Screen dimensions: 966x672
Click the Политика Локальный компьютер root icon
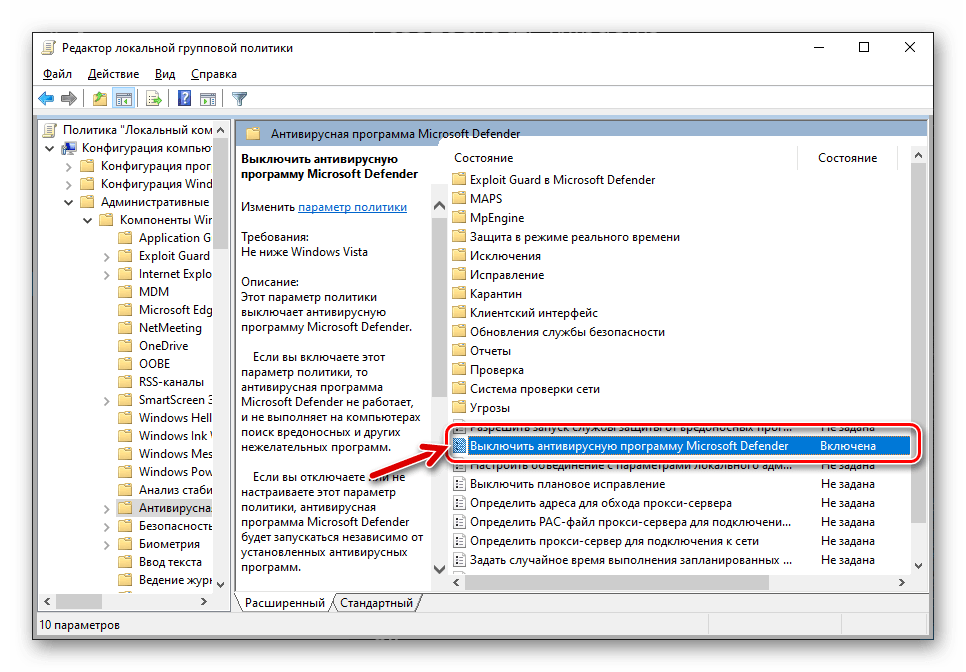[x=49, y=130]
